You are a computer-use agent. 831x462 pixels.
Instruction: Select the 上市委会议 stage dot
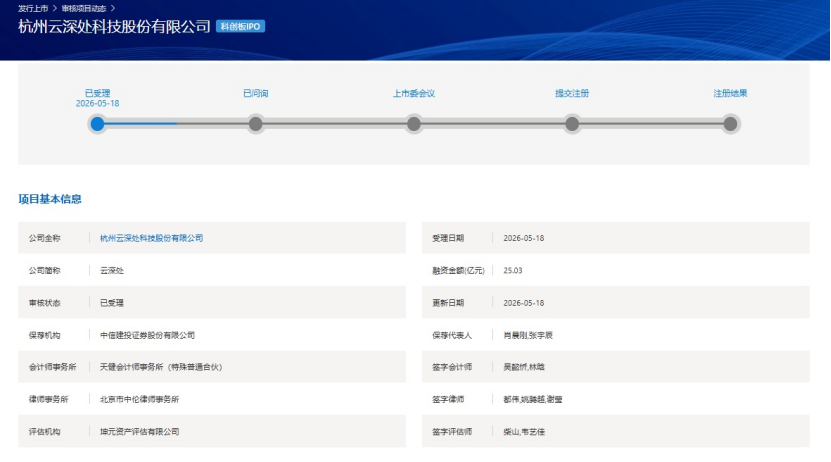[x=414, y=124]
